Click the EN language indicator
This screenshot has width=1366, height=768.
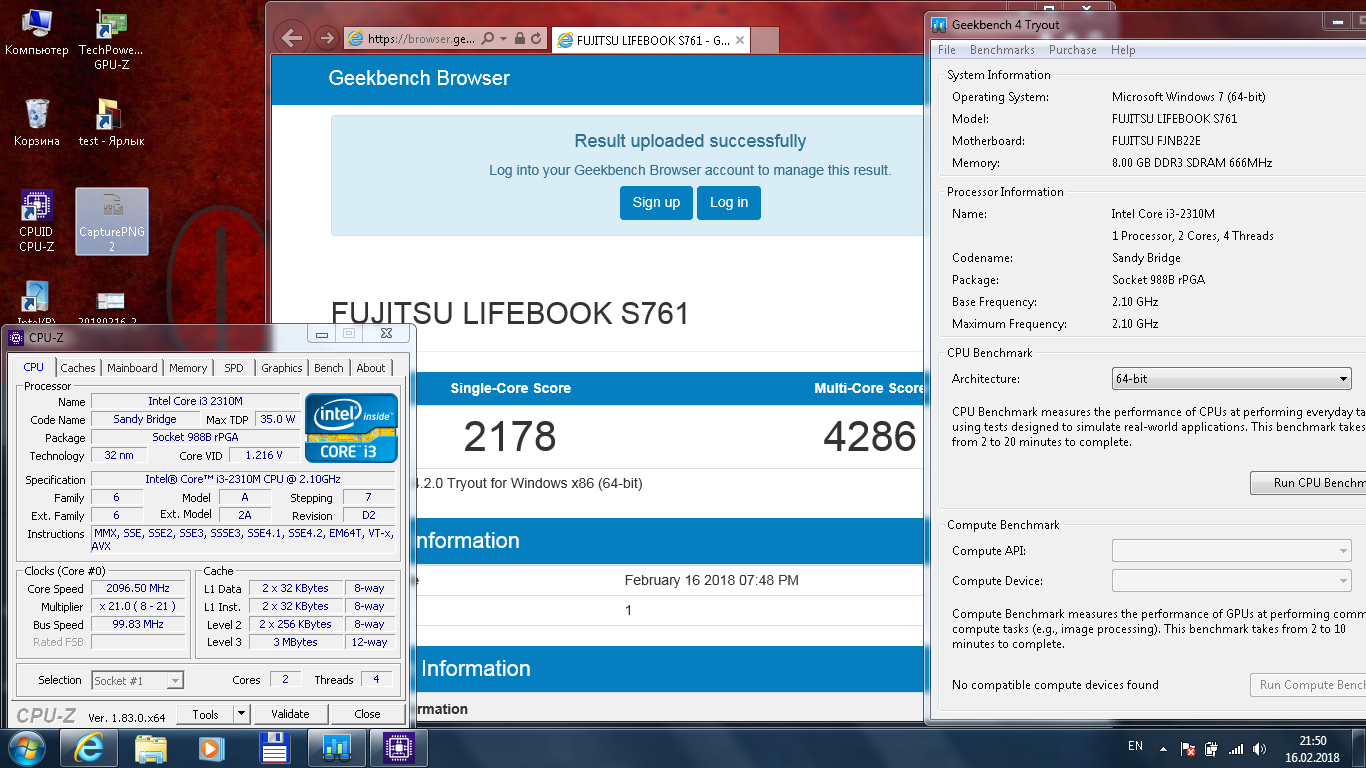tap(1135, 746)
